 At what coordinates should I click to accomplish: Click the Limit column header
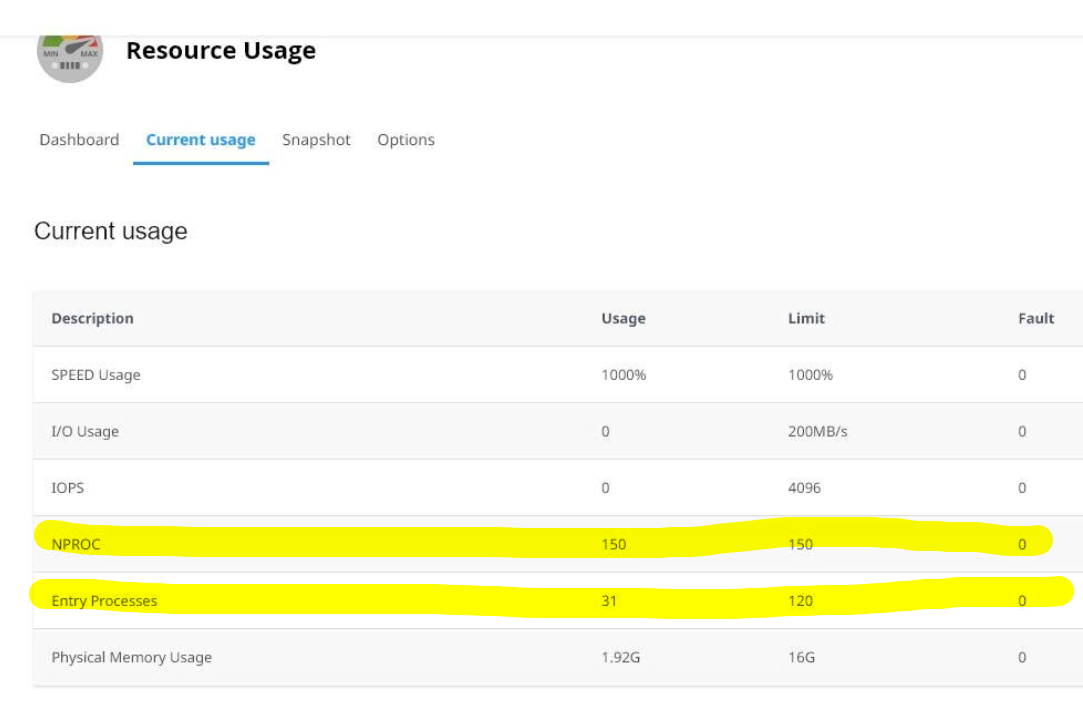806,318
